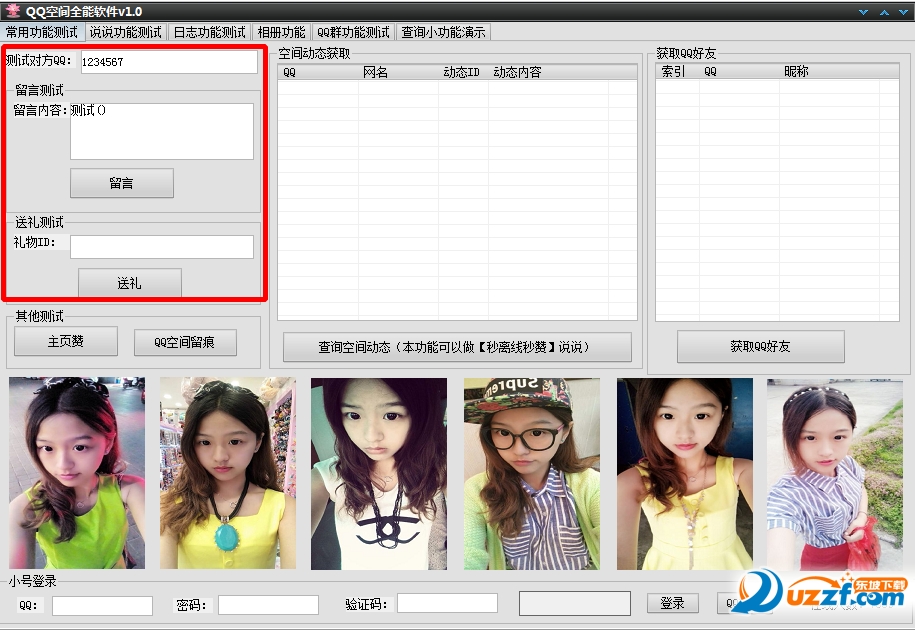Click 昵称 column header in friends list
The width and height of the screenshot is (915, 630).
point(829,71)
